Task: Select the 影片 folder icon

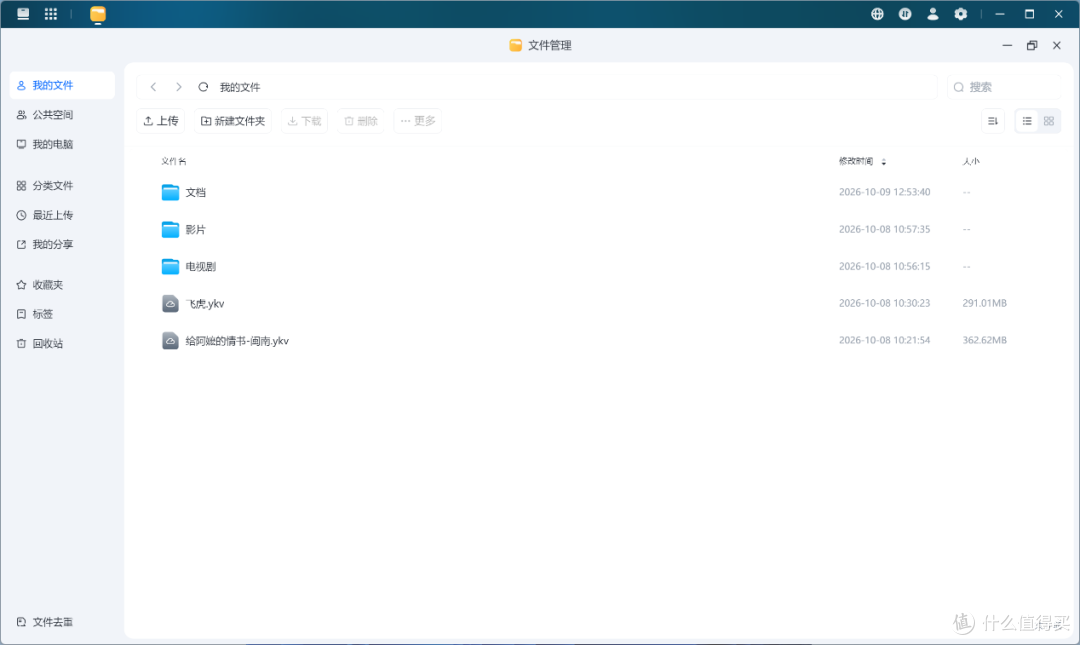Action: 170,229
